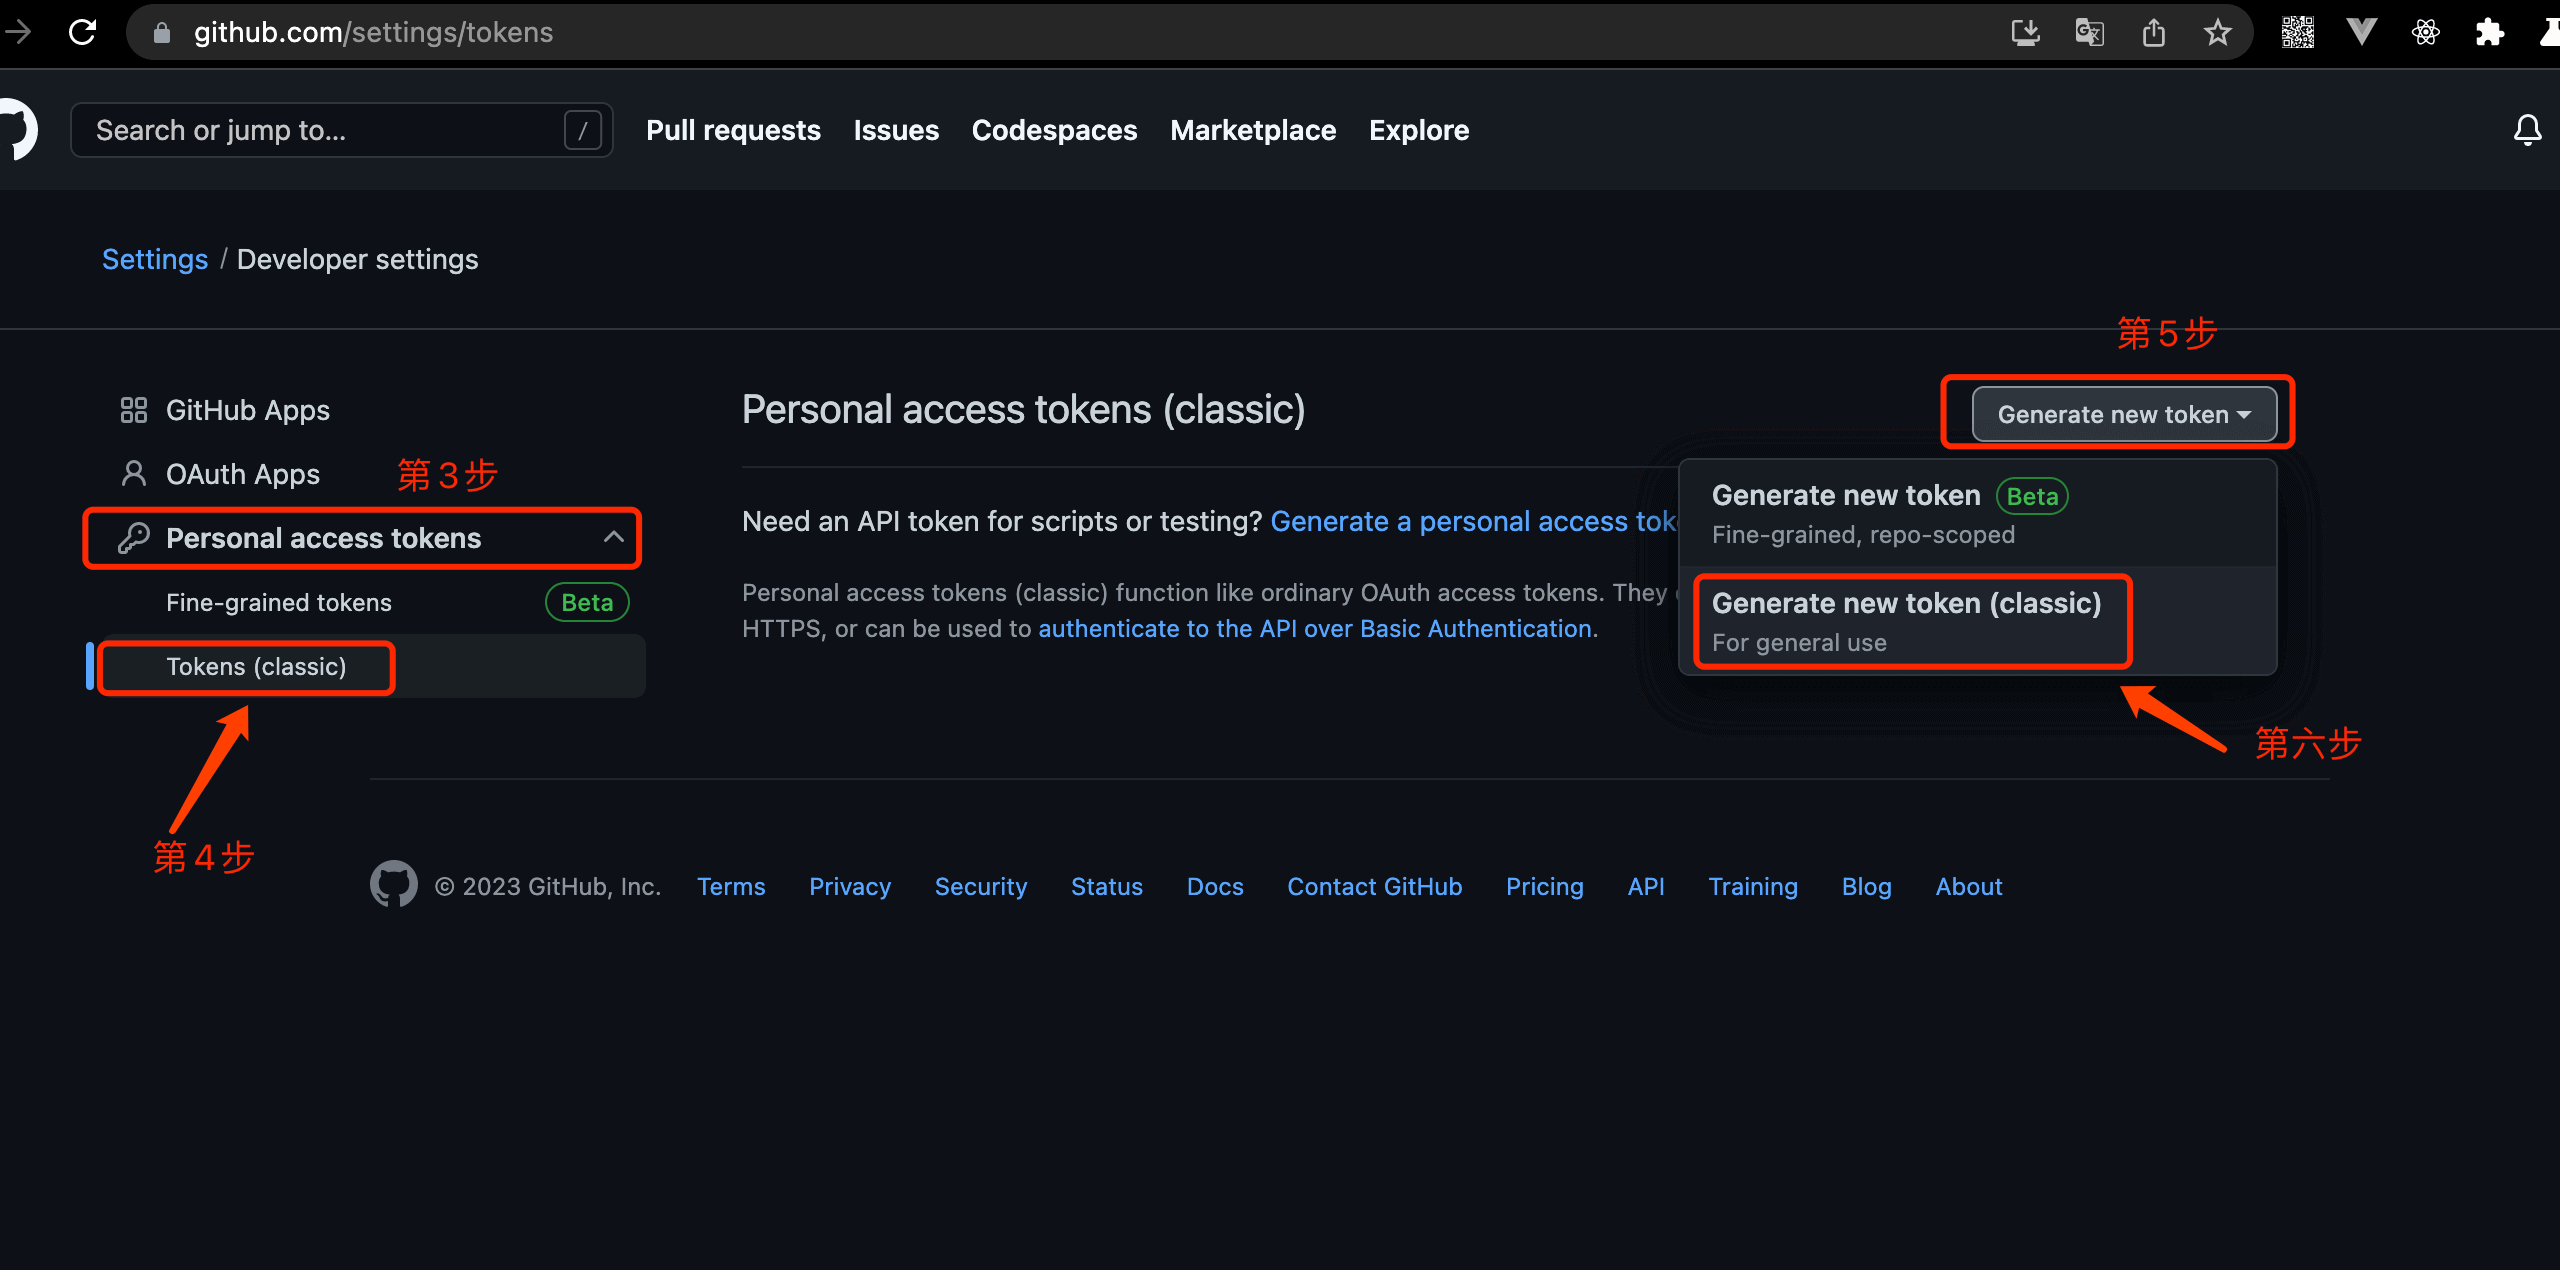Click the share page icon
Viewport: 2560px width, 1270px height.
click(x=2153, y=33)
